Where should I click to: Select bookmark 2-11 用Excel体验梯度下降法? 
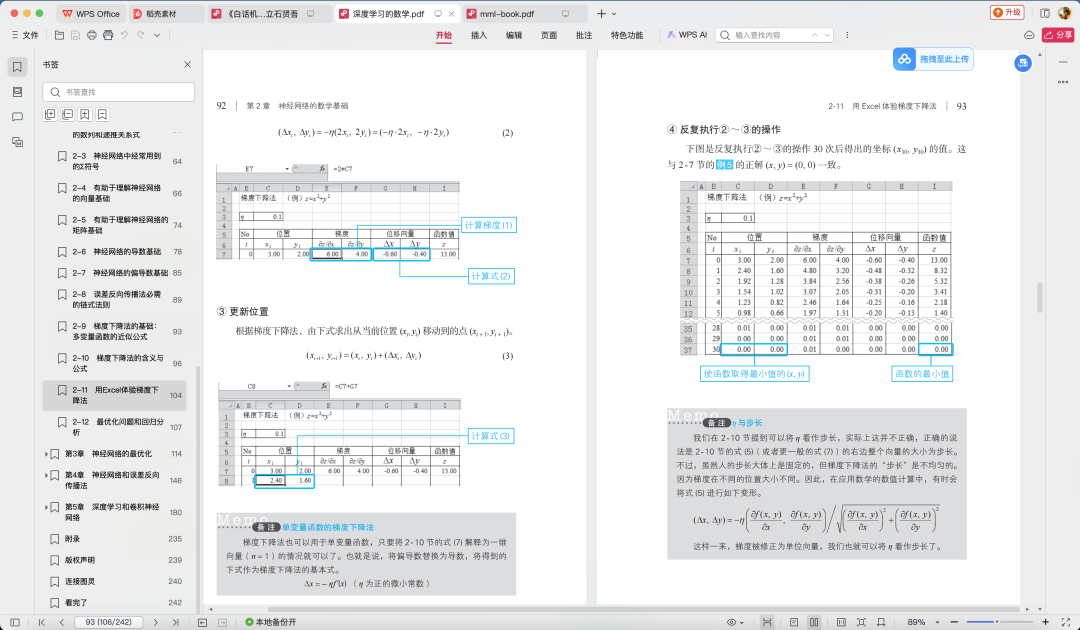(x=114, y=395)
